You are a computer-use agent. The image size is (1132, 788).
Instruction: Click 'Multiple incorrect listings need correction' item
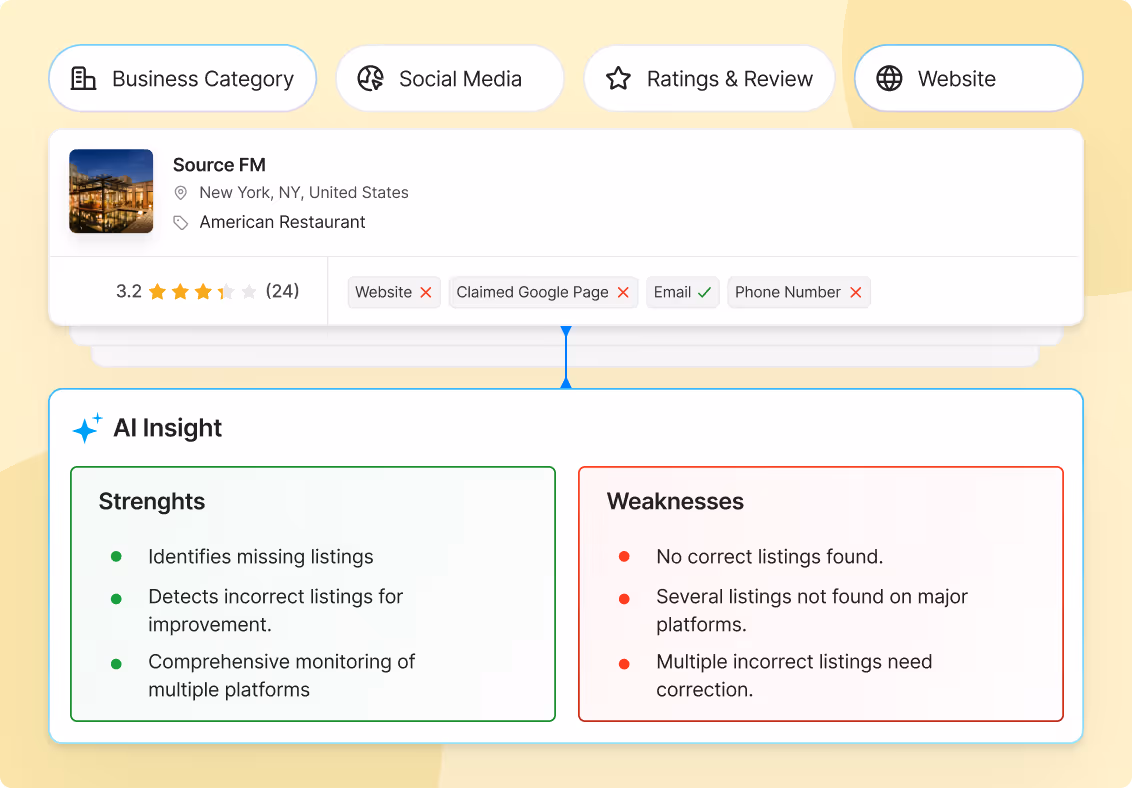click(x=794, y=675)
